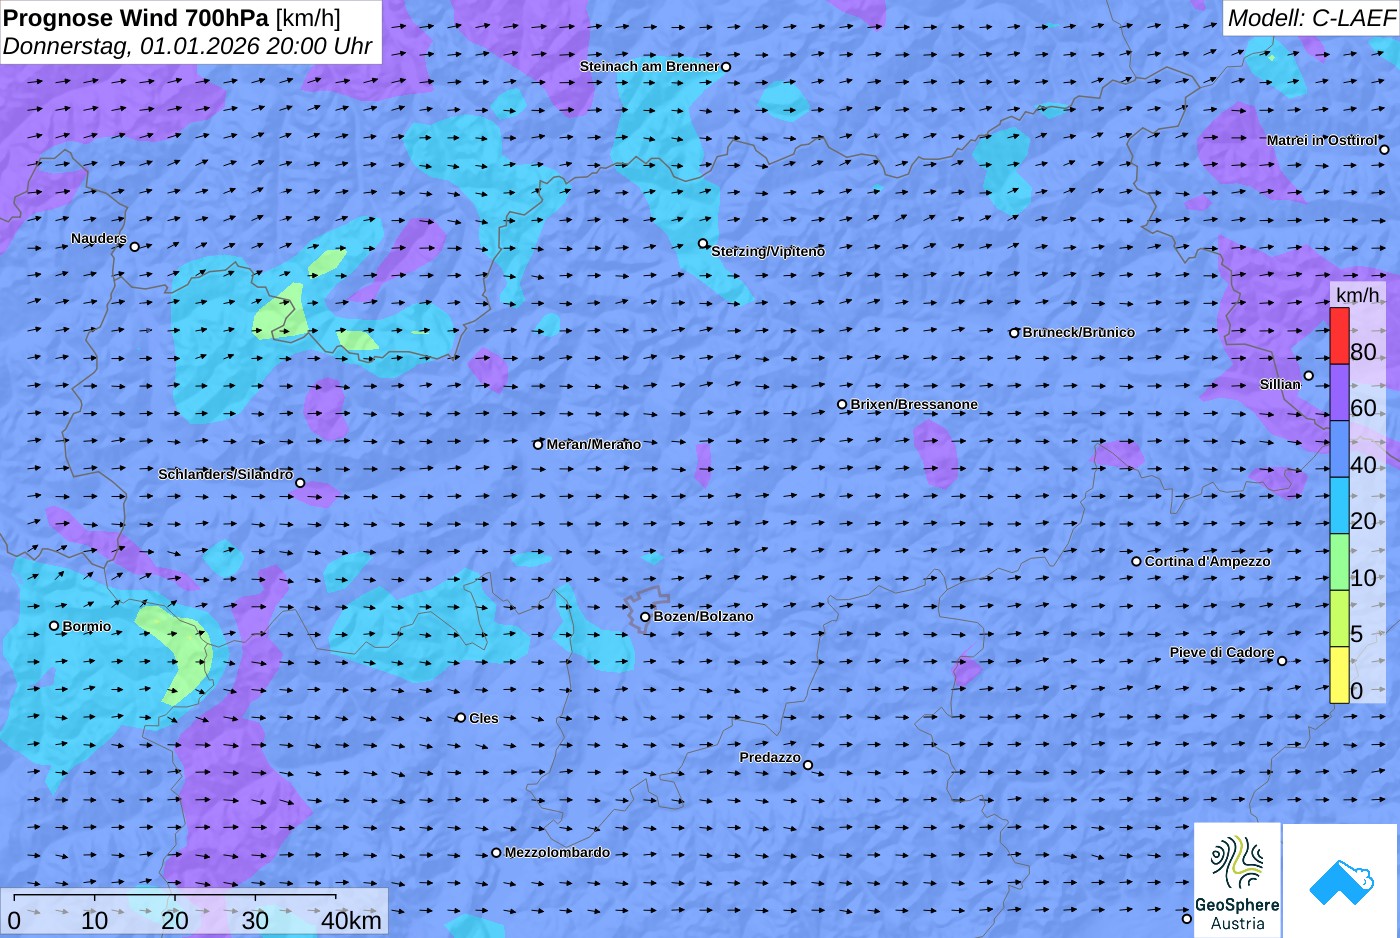This screenshot has height=938, width=1400.
Task: Click the cyan 20 km/h legend color
Action: pyautogui.click(x=1339, y=505)
